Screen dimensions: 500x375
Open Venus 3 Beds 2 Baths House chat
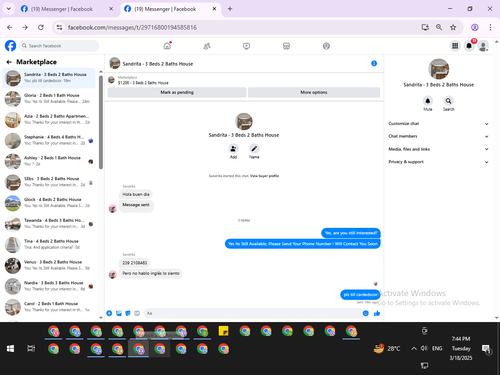[49, 266]
